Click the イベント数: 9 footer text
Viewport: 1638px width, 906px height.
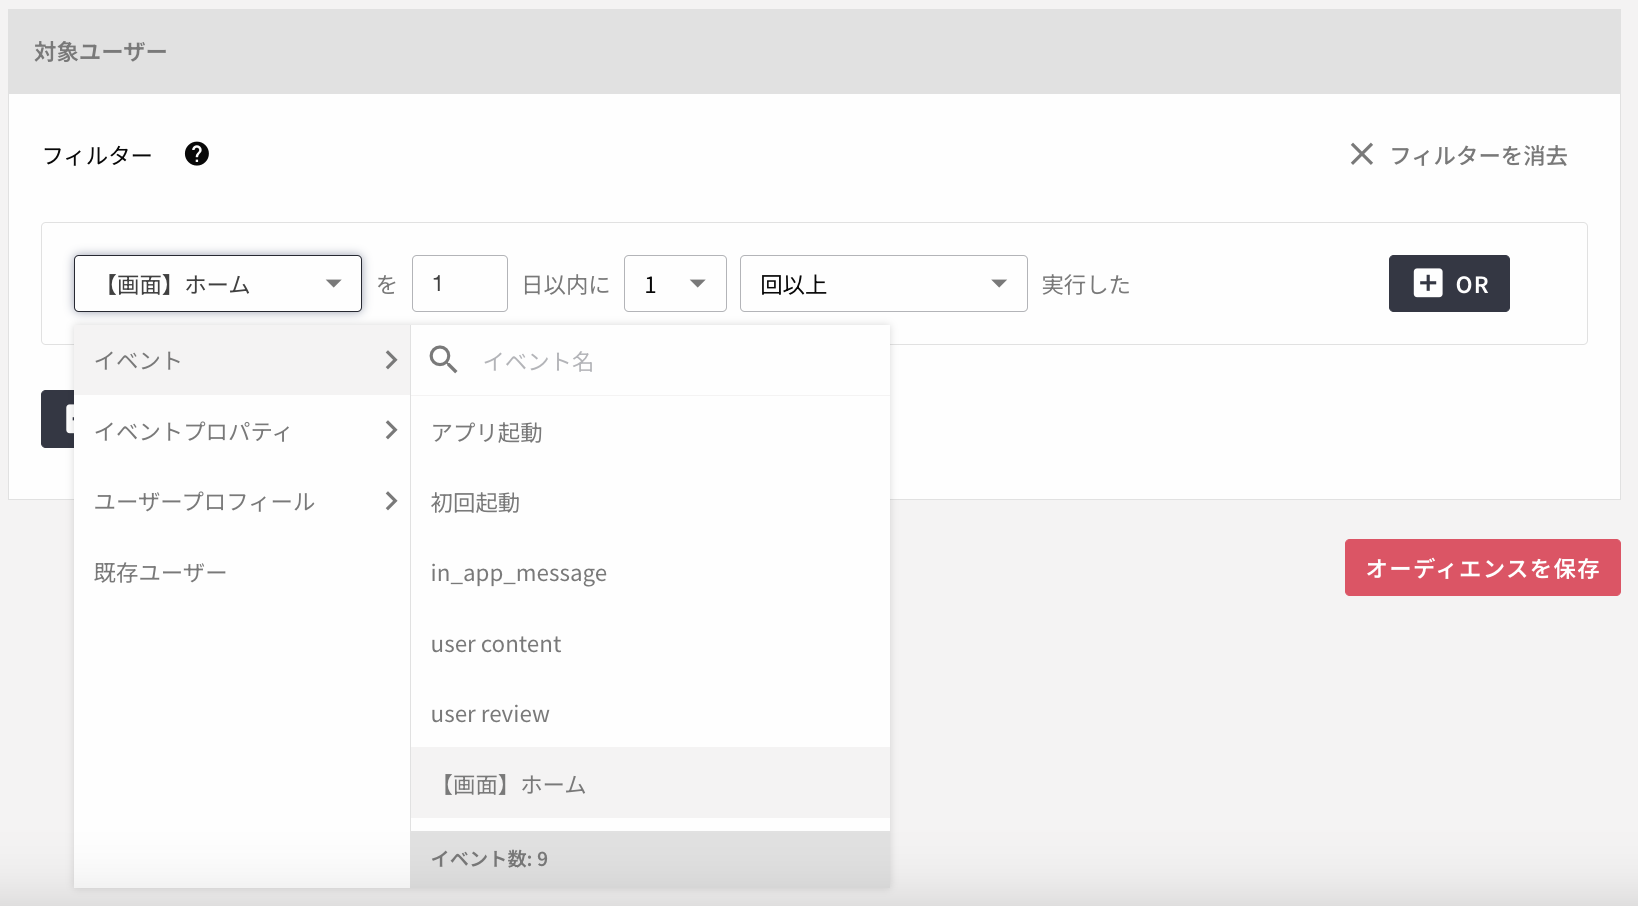coord(489,859)
